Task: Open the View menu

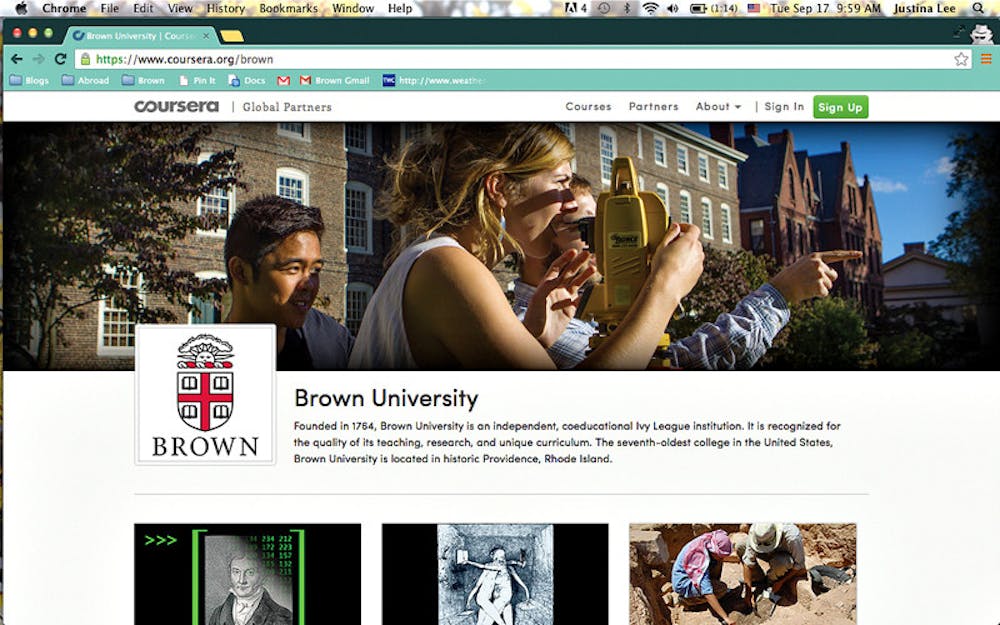Action: (x=180, y=8)
